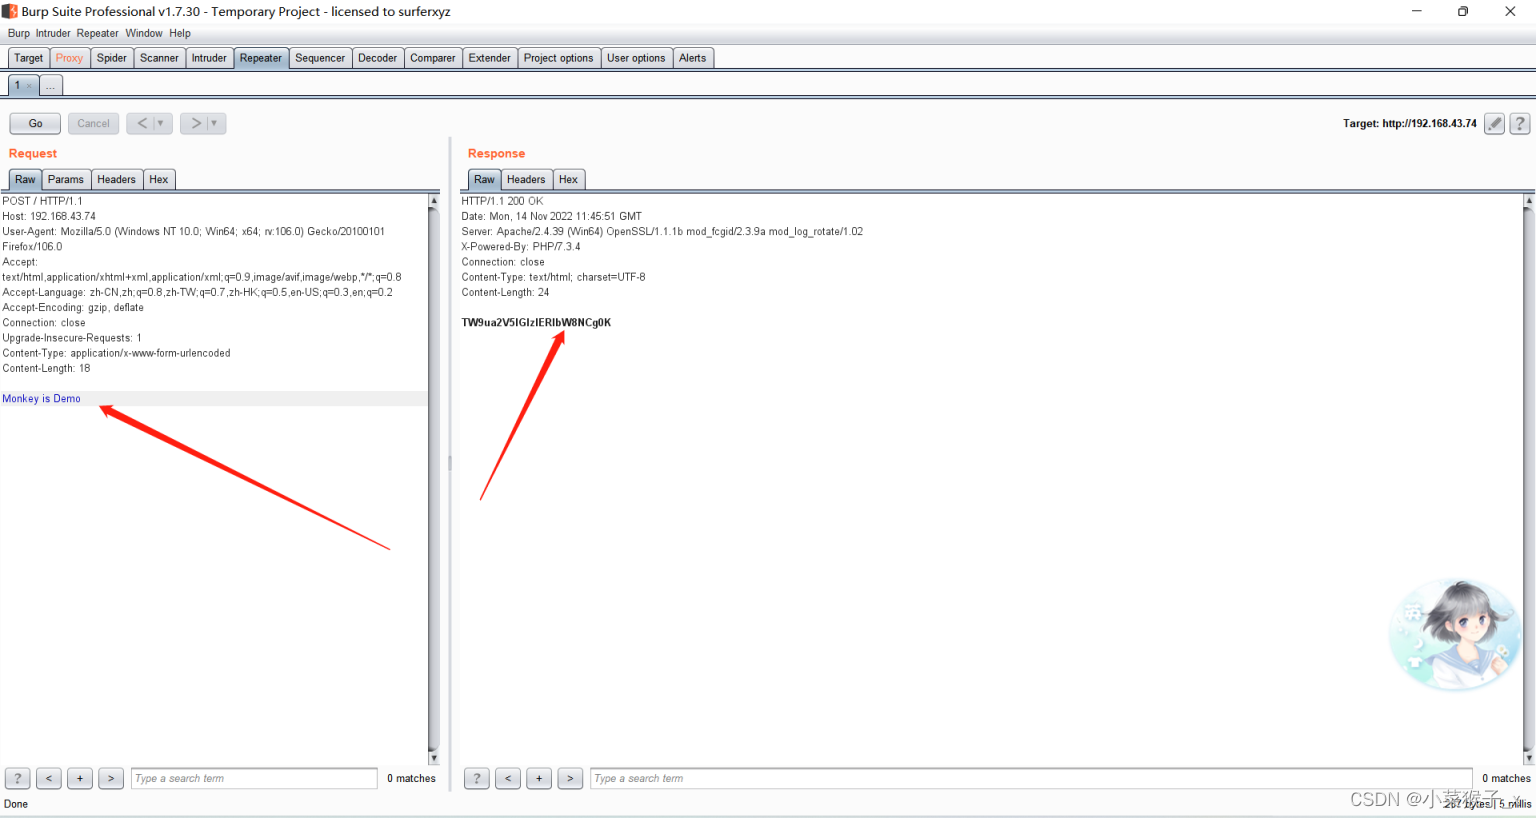Open the Repeater help question-mark icon
The width and height of the screenshot is (1536, 818).
(1519, 124)
